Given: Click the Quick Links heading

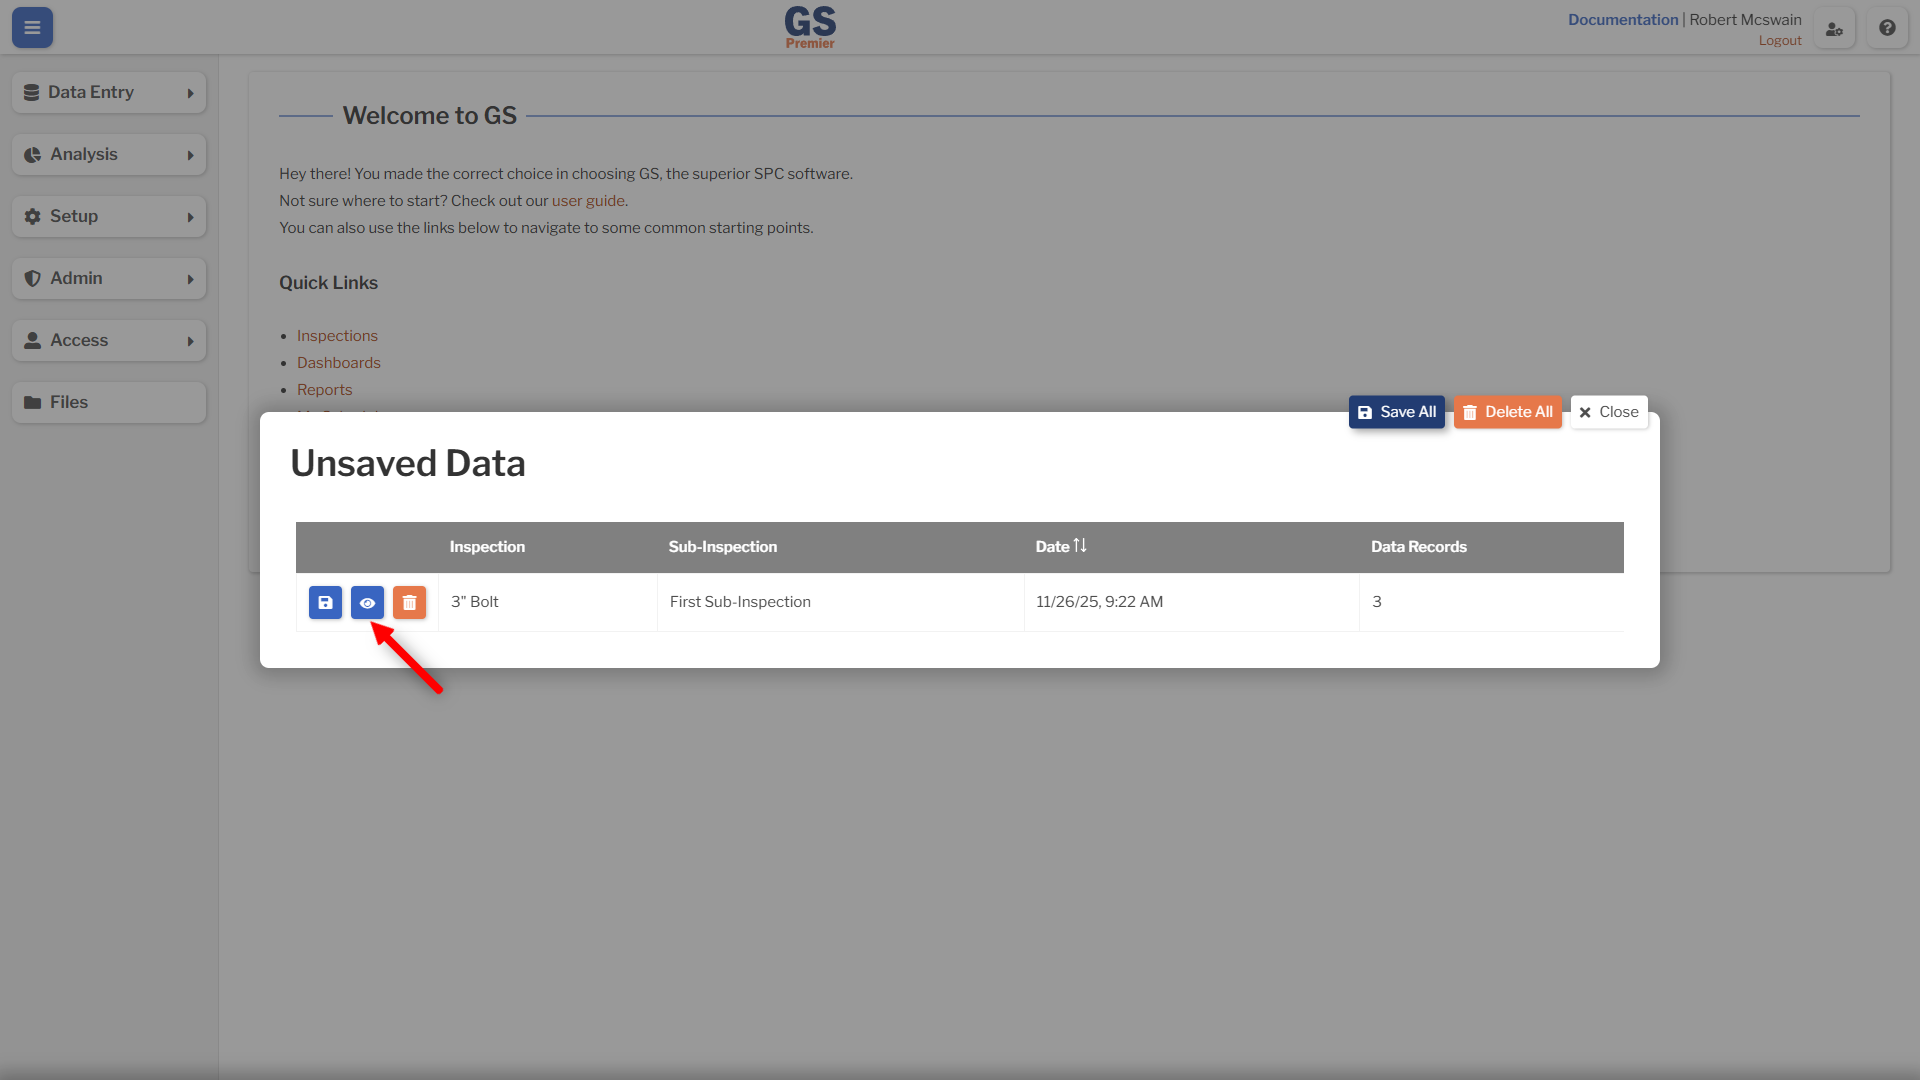Looking at the screenshot, I should pos(328,283).
